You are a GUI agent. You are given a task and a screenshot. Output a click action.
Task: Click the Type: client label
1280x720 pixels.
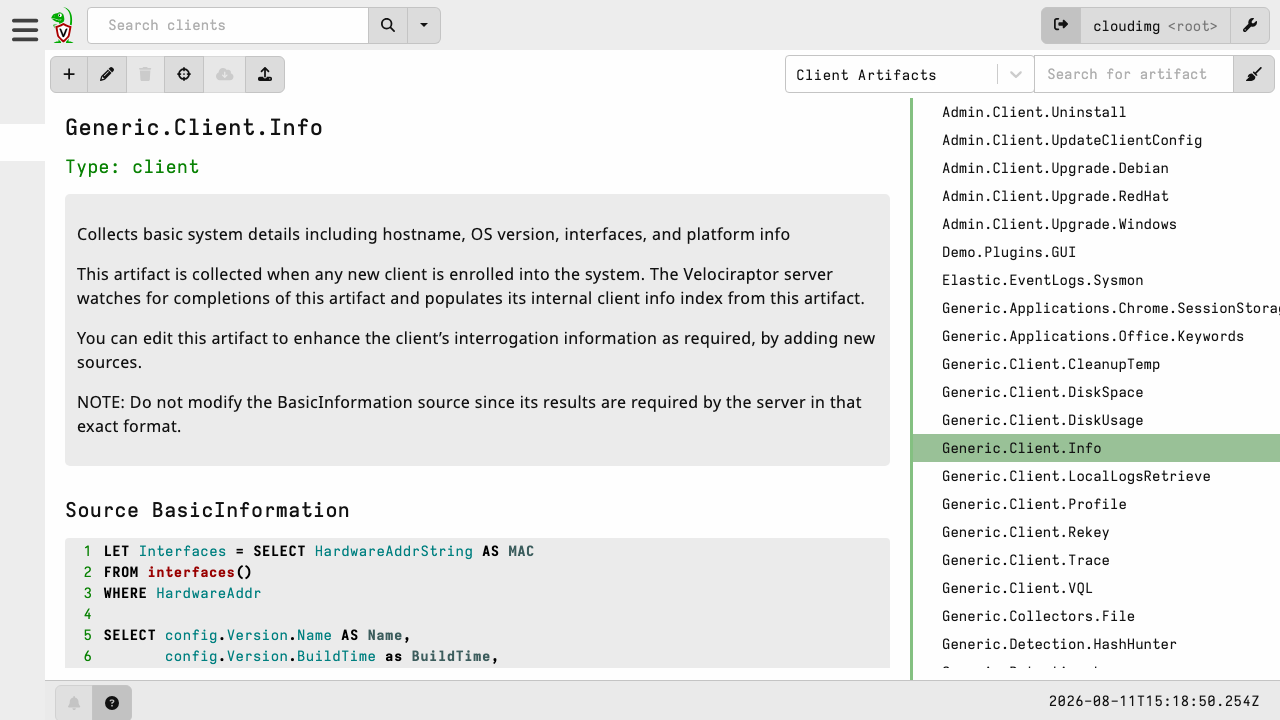(x=132, y=167)
